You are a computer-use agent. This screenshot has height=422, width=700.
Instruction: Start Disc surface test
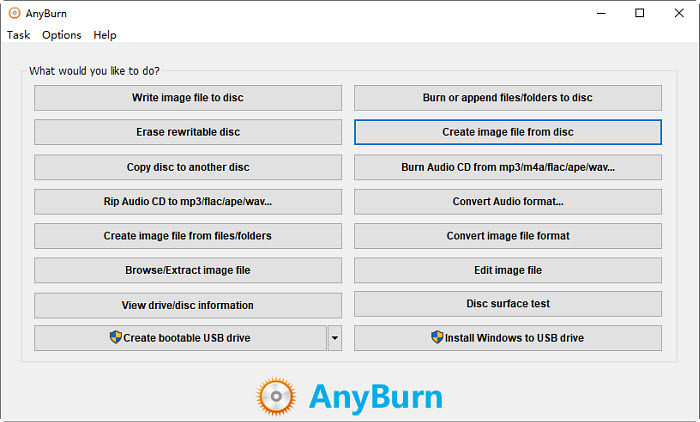(x=508, y=304)
